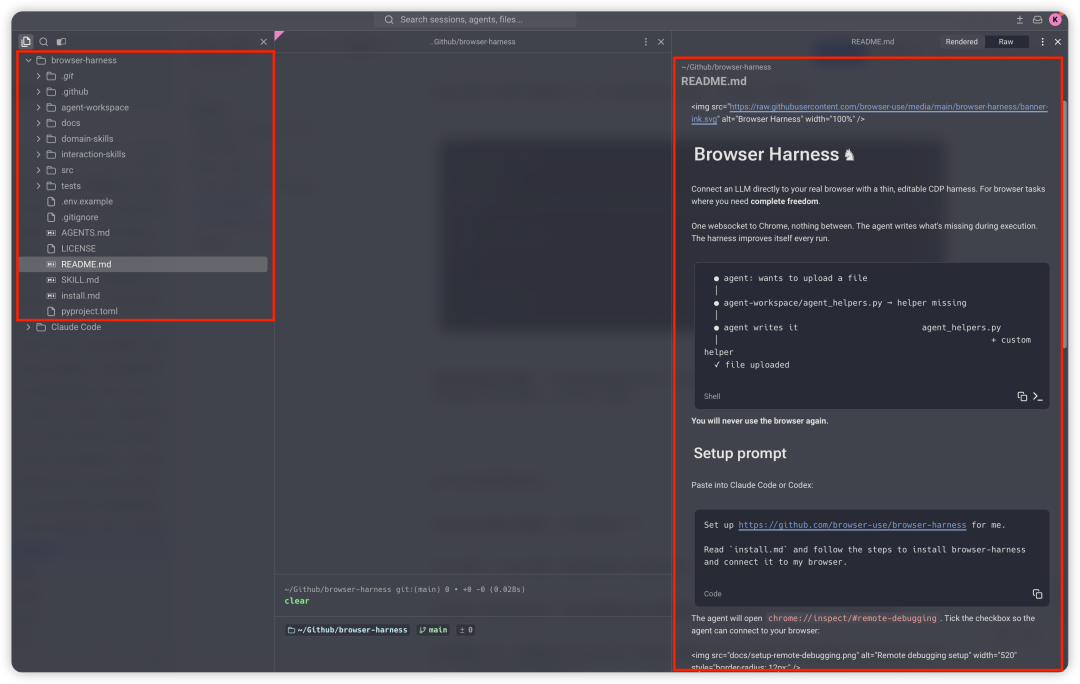Click the 'clear' command in terminal

point(297,601)
